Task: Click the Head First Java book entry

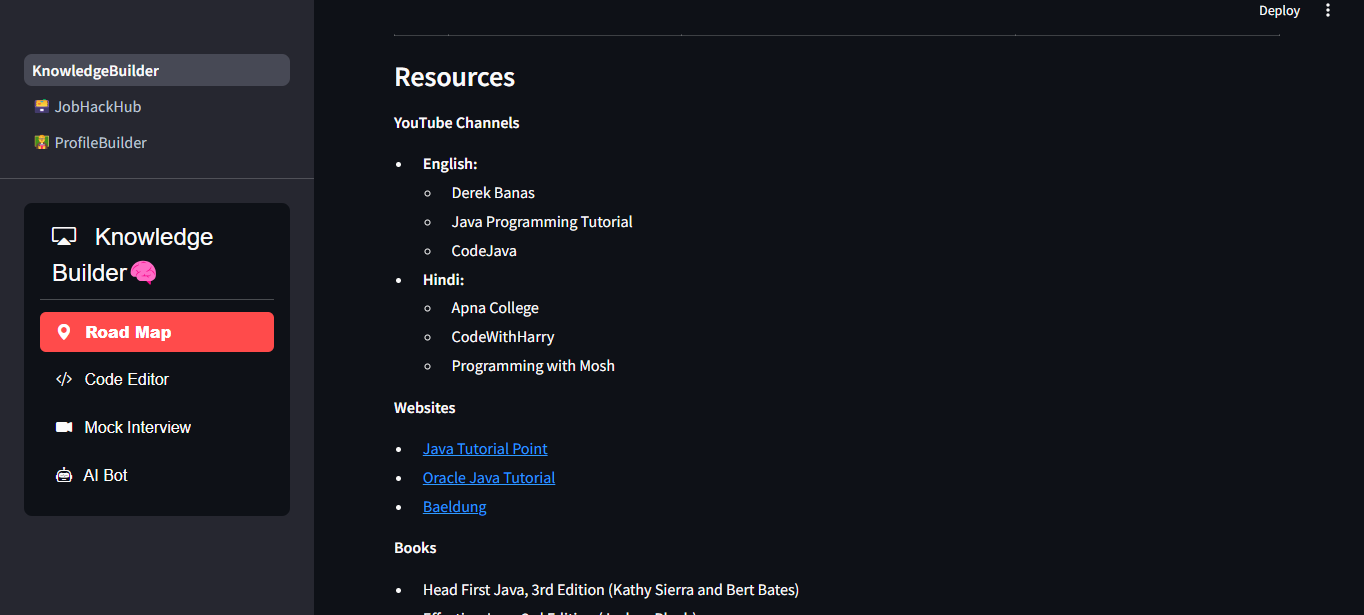Action: (x=611, y=590)
